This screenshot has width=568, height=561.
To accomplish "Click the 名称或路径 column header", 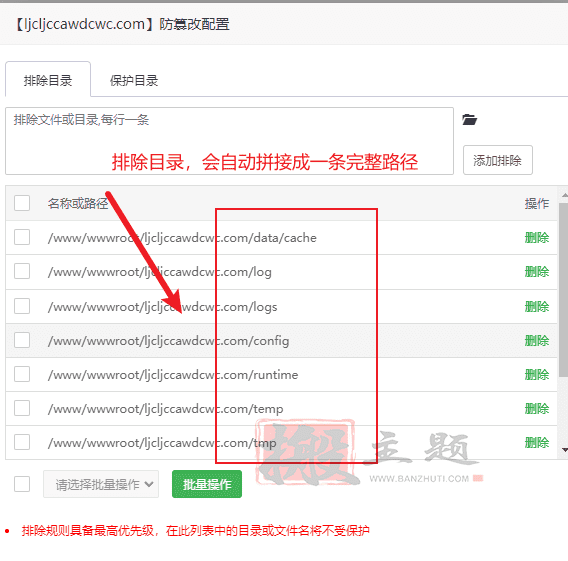I will point(78,203).
